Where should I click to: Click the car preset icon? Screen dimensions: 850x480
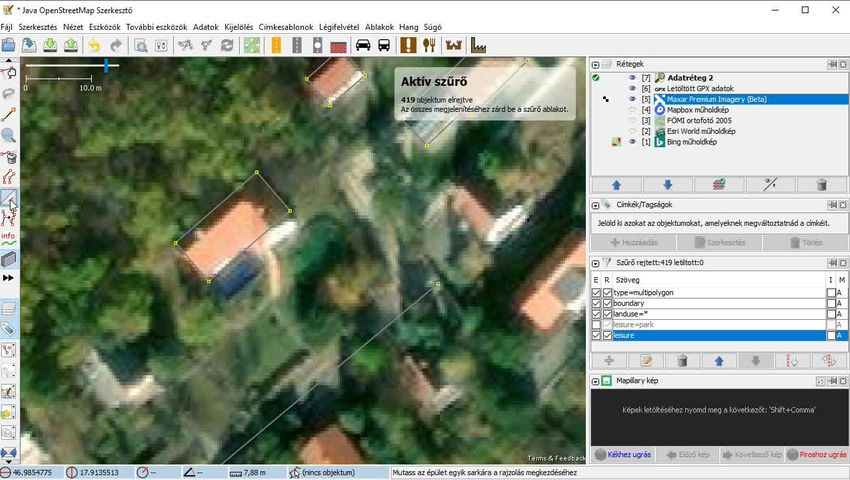click(x=363, y=46)
